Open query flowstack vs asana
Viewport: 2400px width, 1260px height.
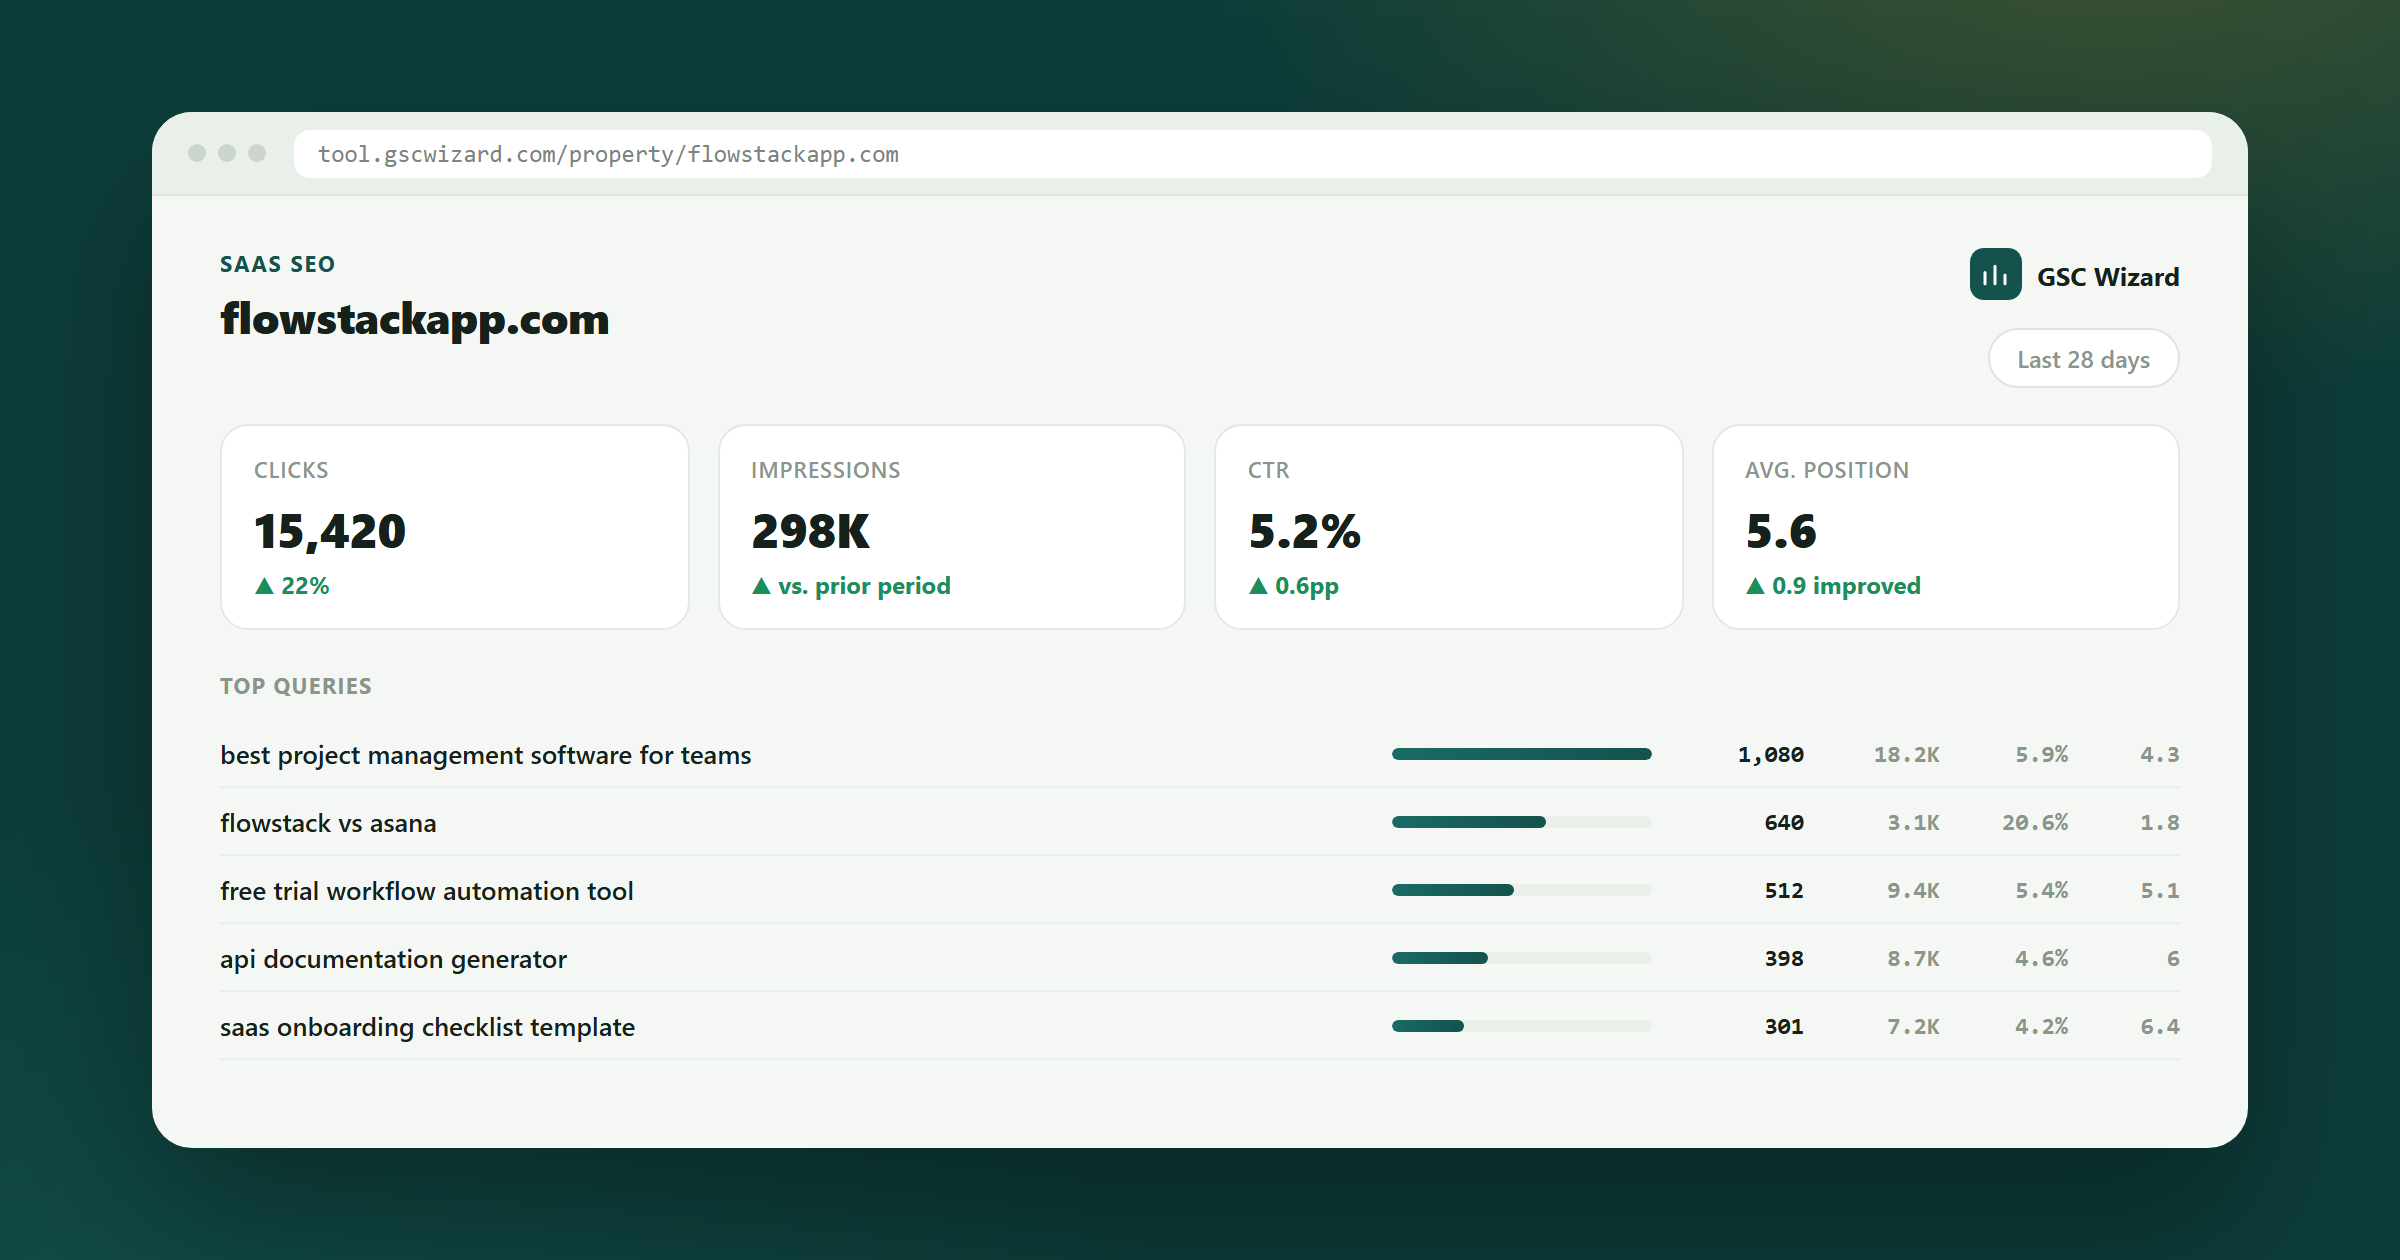pos(328,823)
